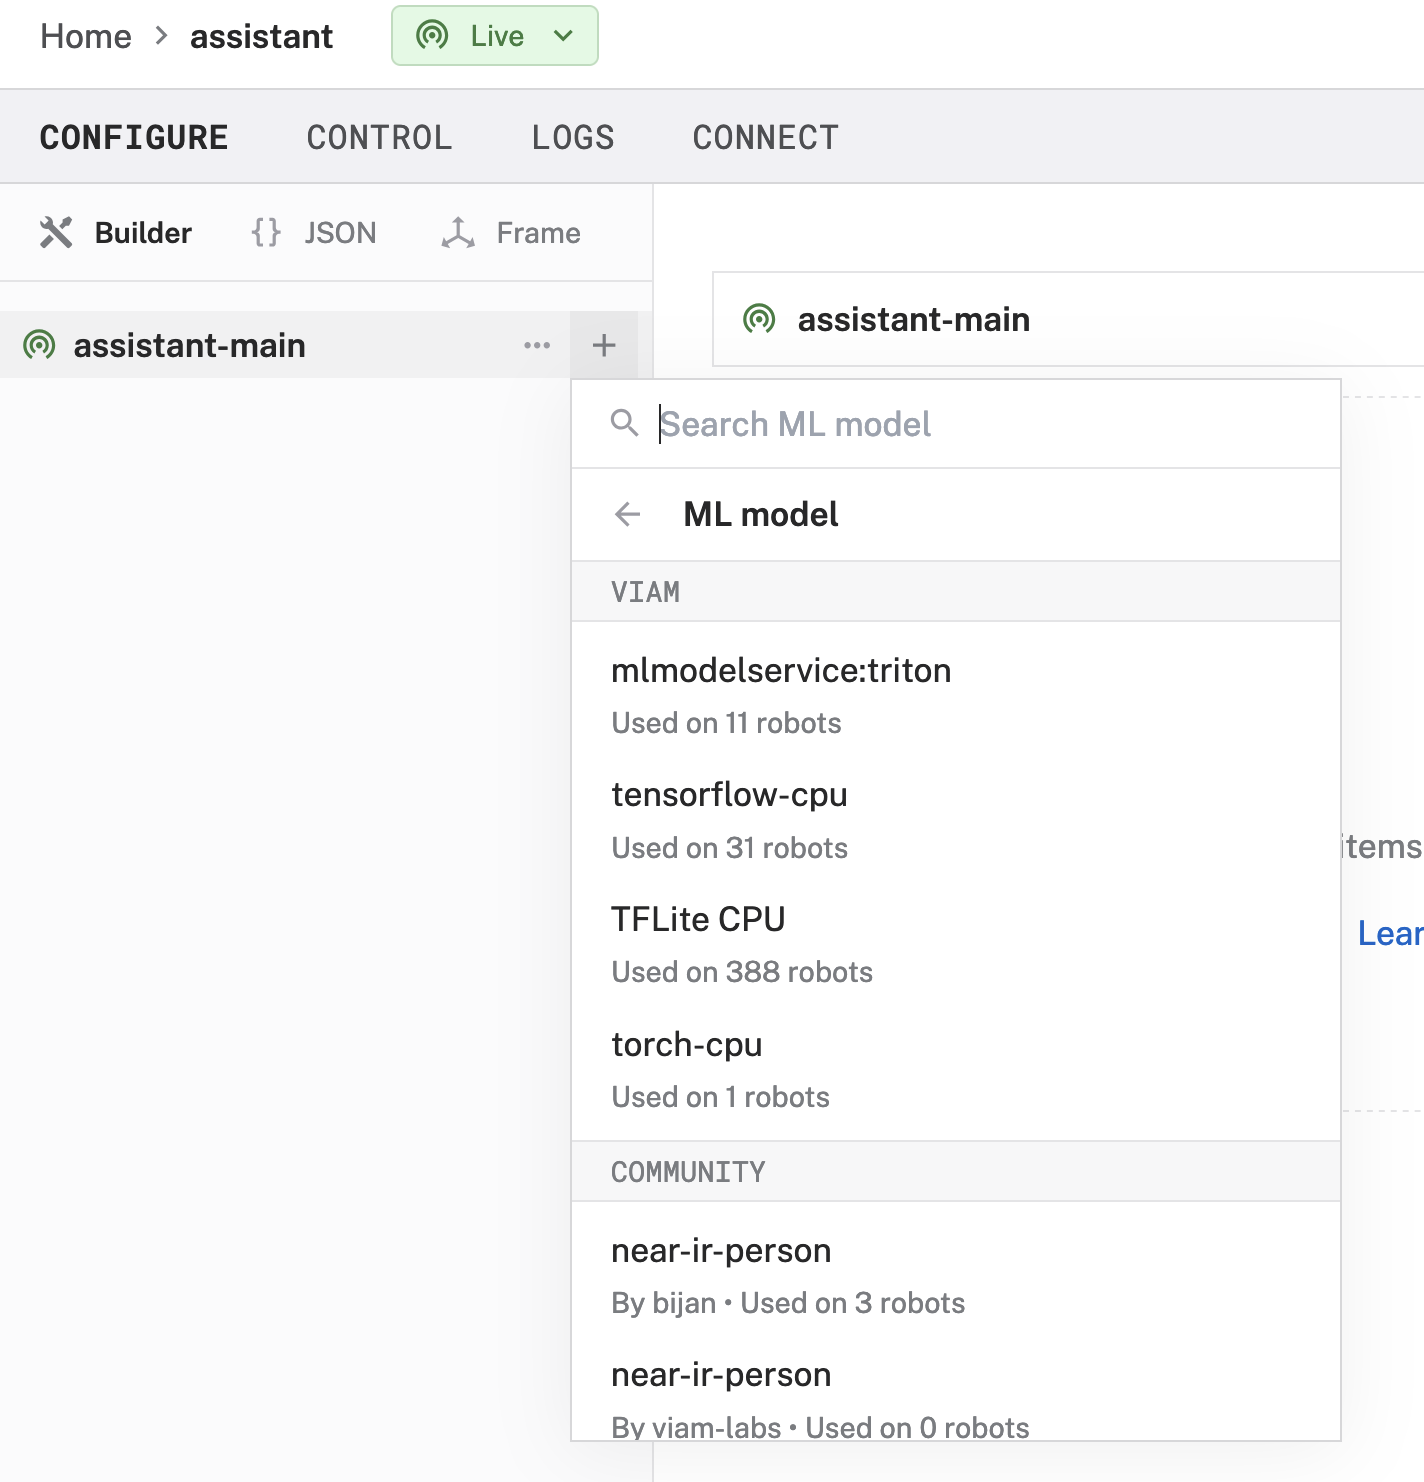Screen dimensions: 1424x1482
Task: Click the JSON braces icon
Action: [x=266, y=233]
